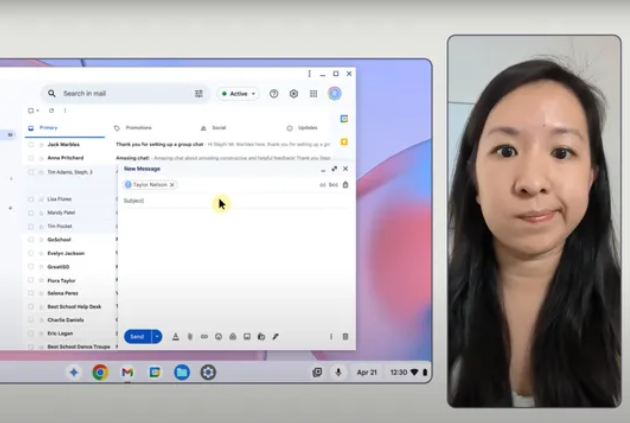The height and width of the screenshot is (423, 630).
Task: Insert signature with the pen icon
Action: point(275,337)
